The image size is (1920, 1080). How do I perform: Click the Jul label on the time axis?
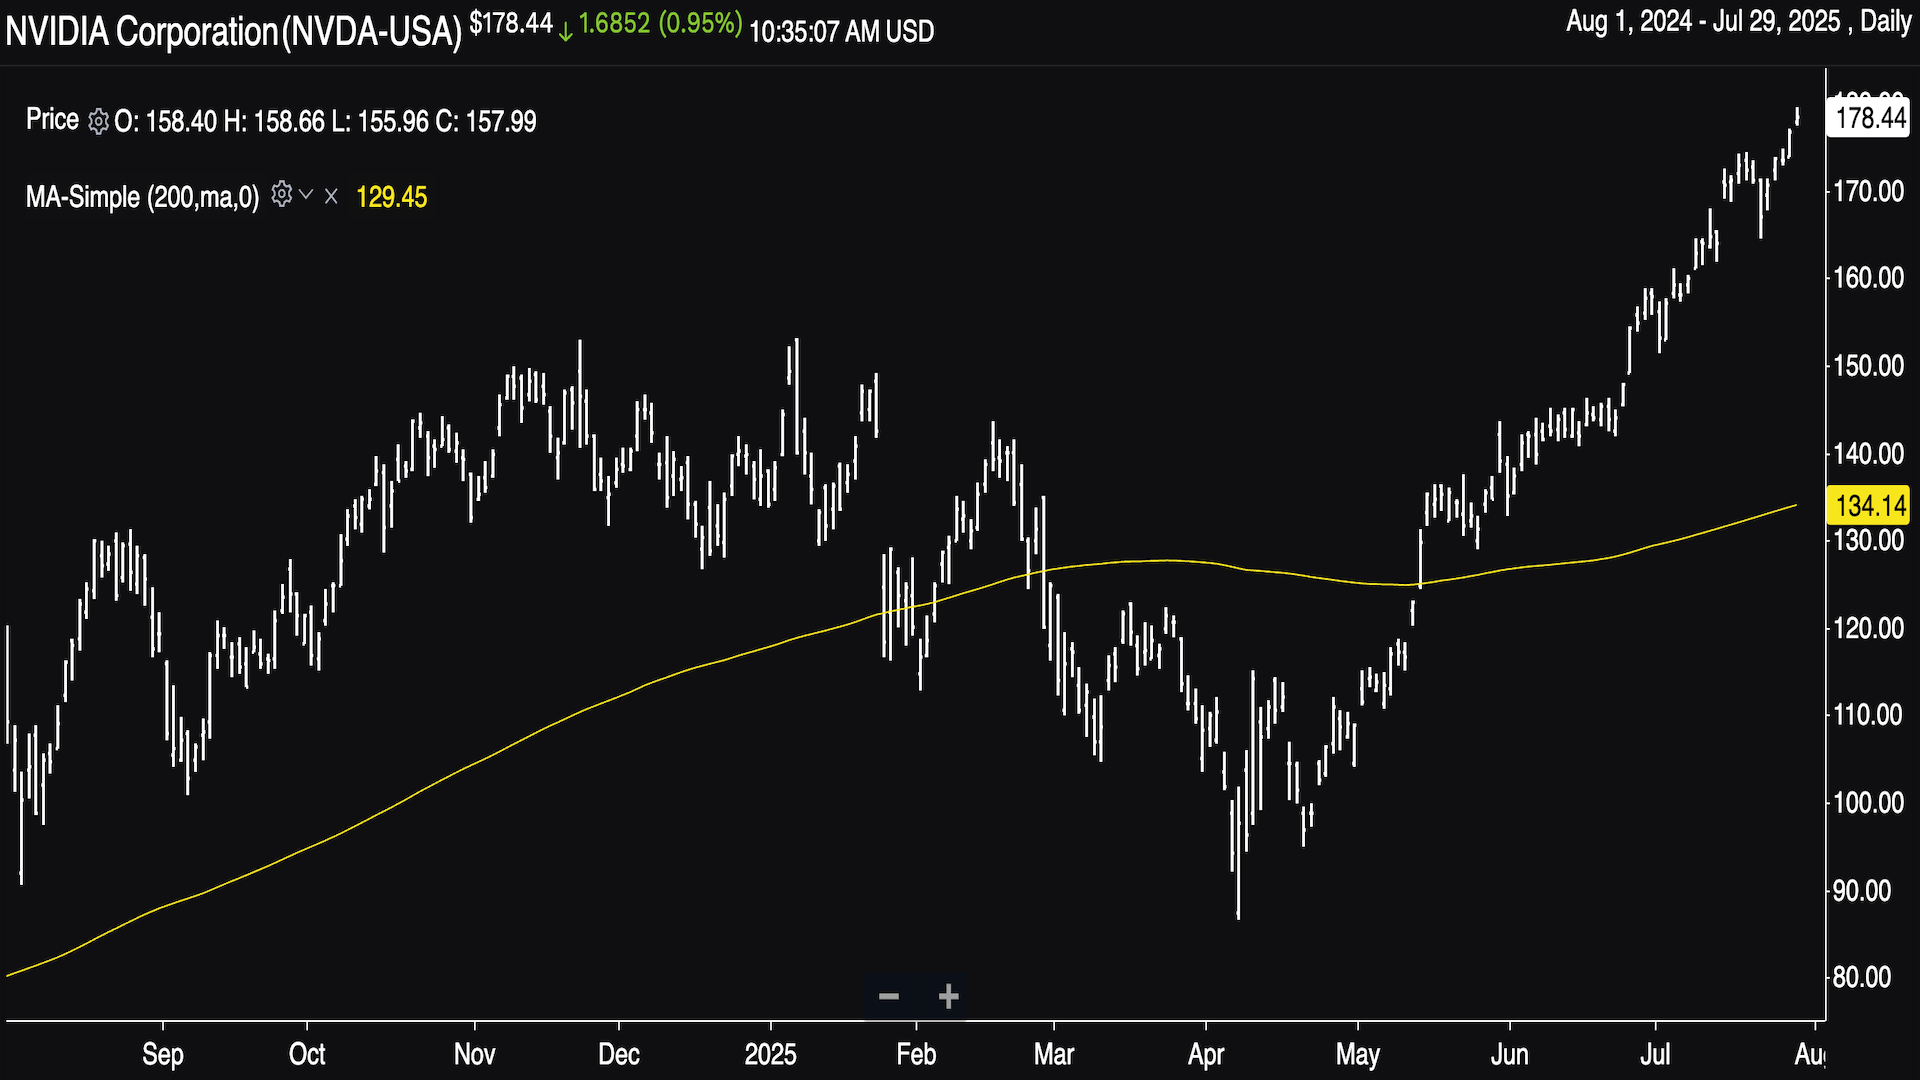click(1655, 1054)
